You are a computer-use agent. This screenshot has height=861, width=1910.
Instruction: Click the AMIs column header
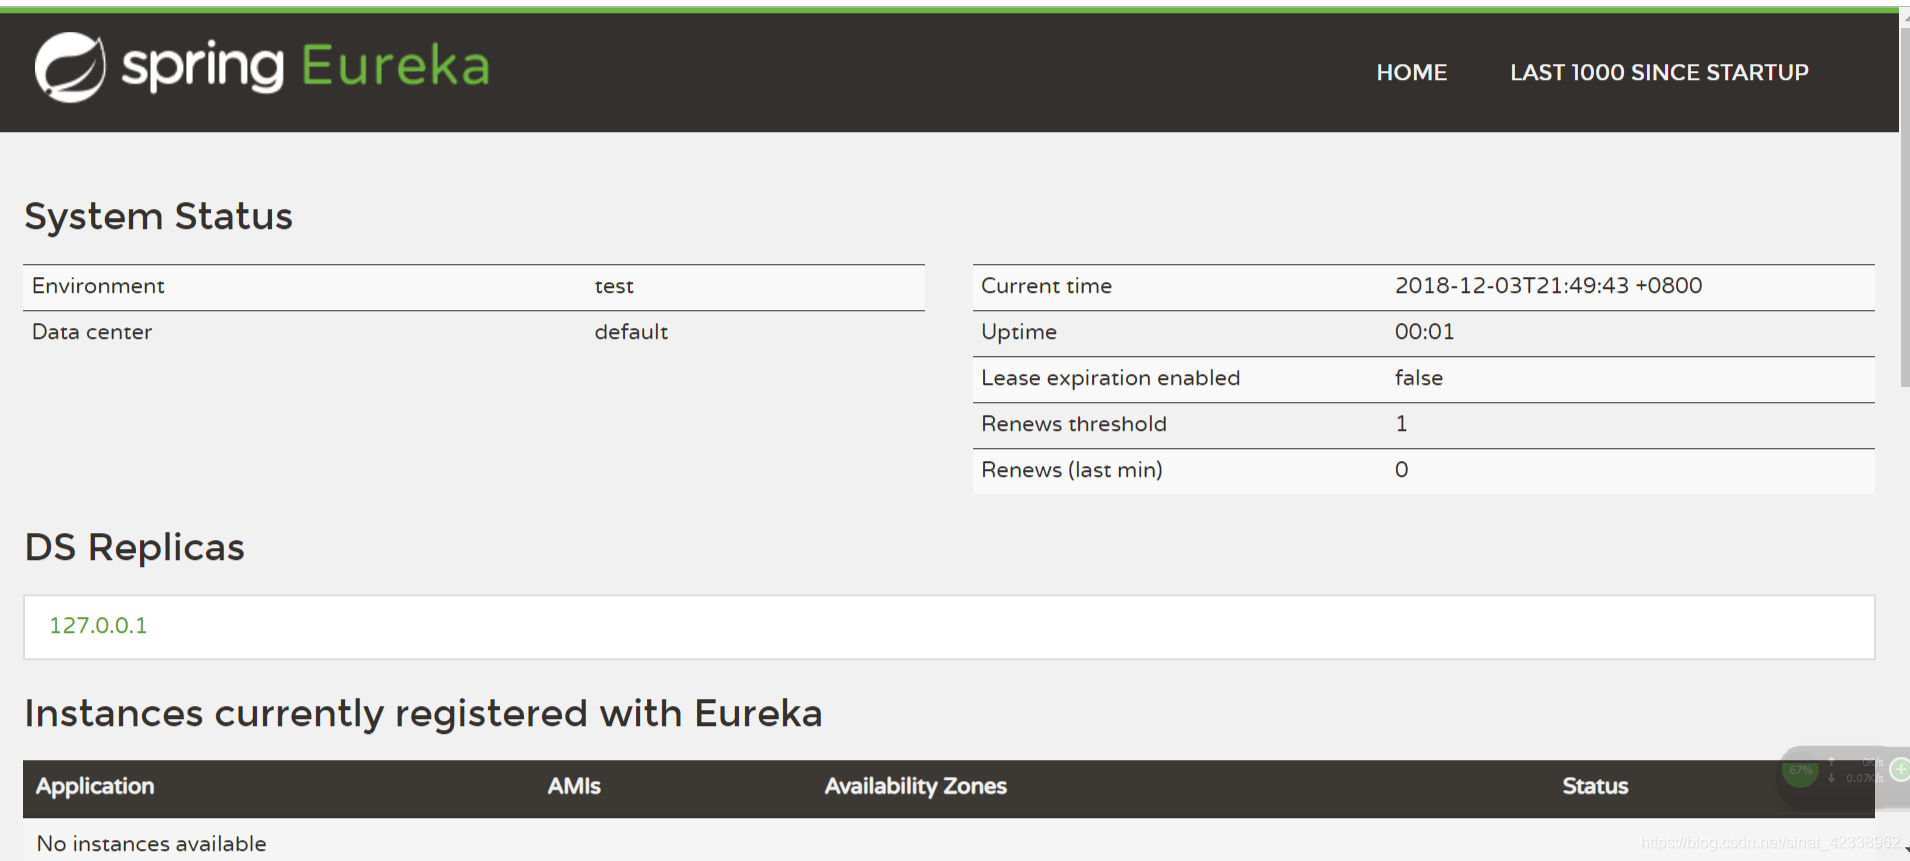[x=574, y=786]
